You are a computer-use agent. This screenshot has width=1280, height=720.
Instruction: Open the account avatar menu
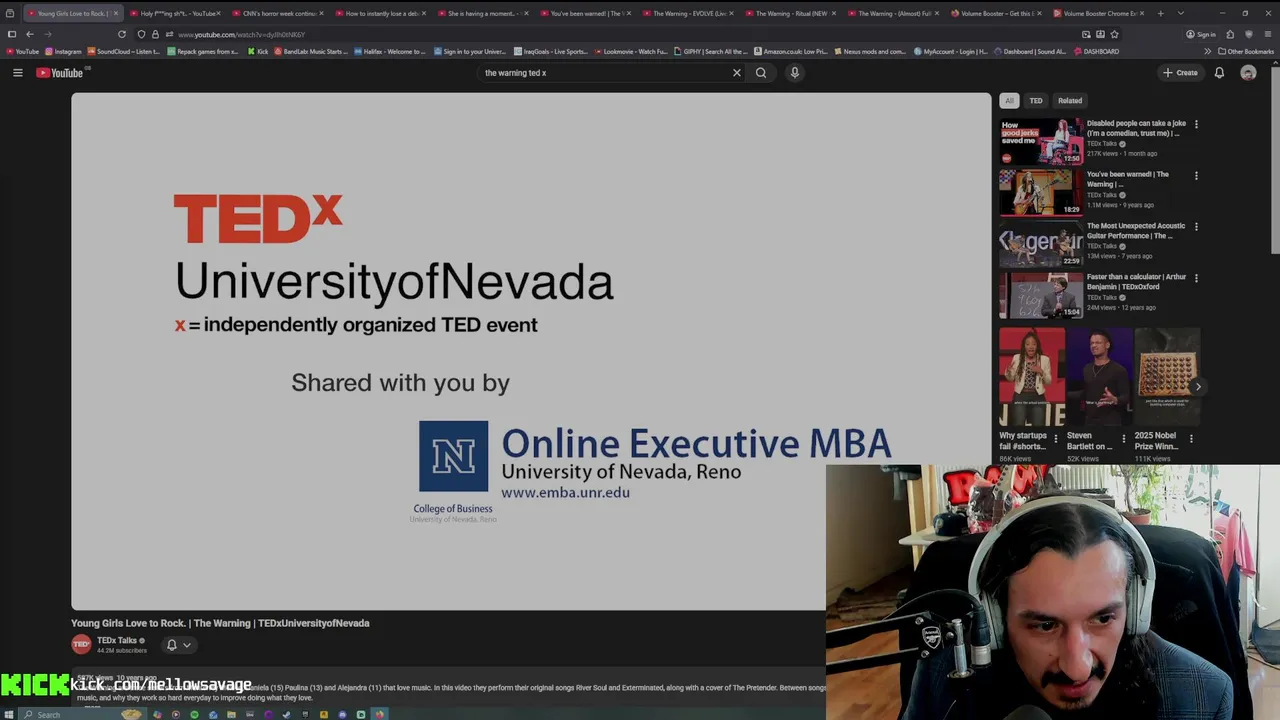pos(1248,73)
